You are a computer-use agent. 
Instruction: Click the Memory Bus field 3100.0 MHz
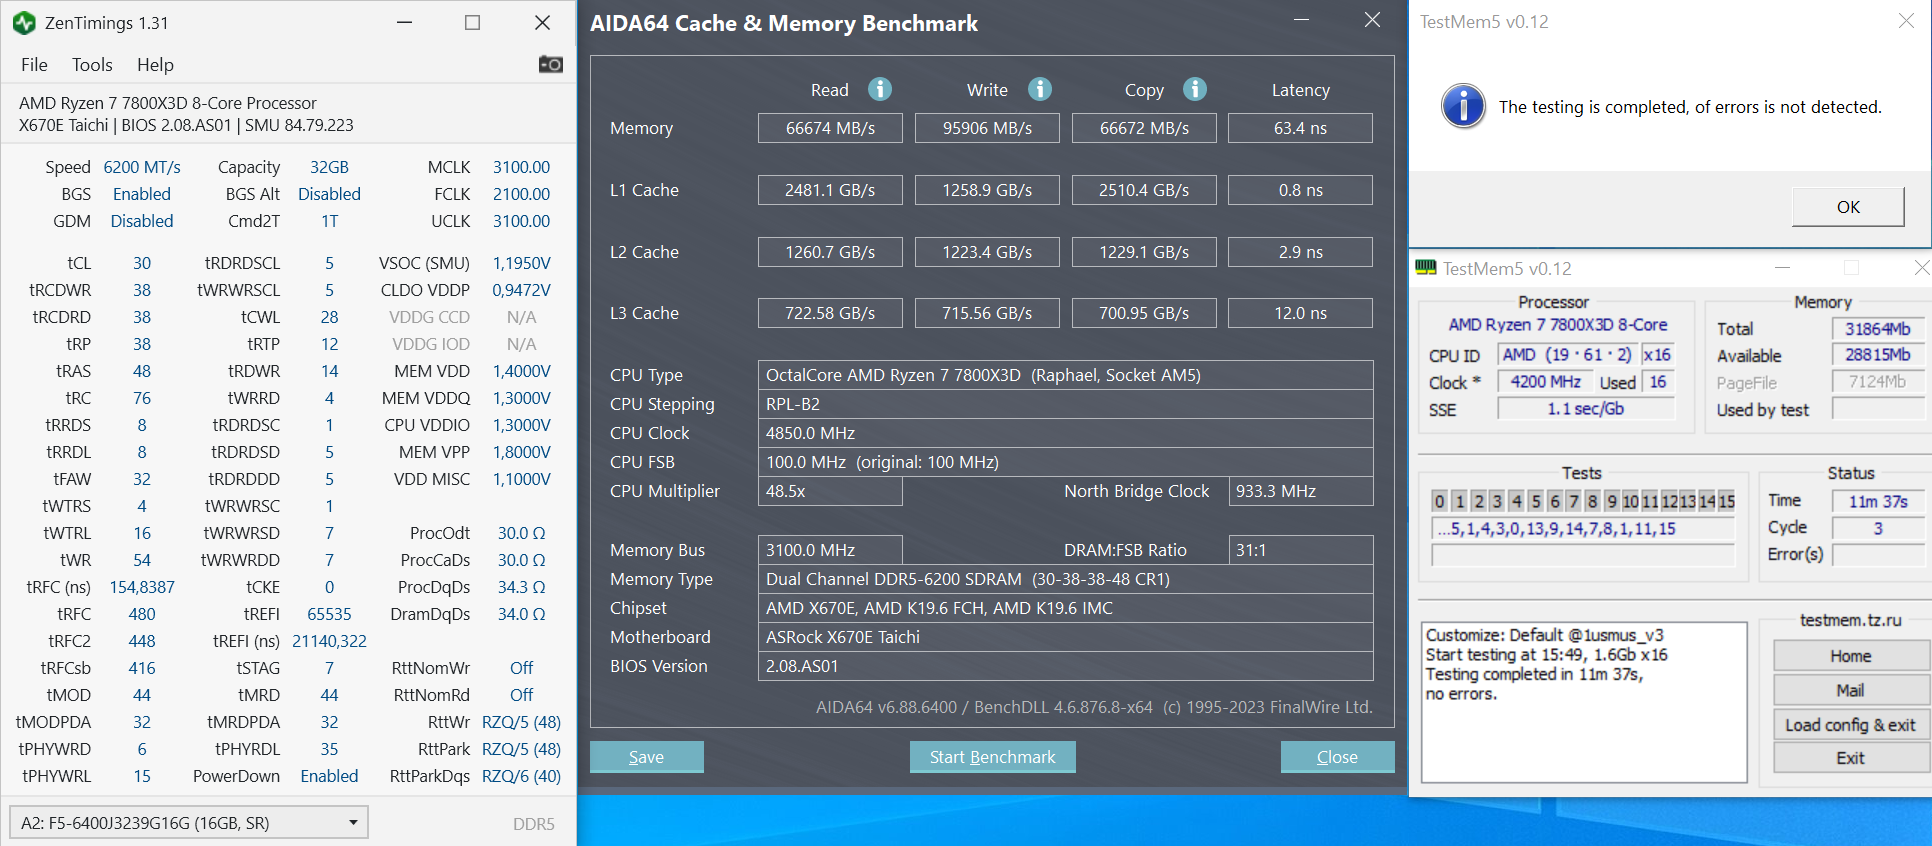click(x=830, y=550)
